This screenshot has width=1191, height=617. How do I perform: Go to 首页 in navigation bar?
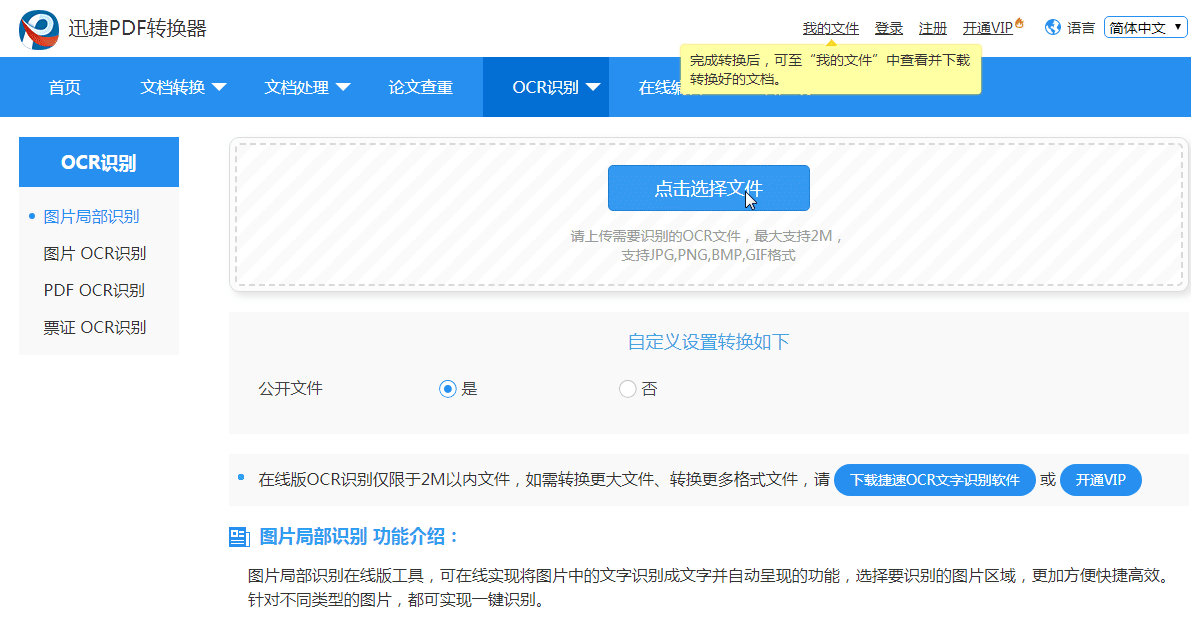pyautogui.click(x=63, y=87)
